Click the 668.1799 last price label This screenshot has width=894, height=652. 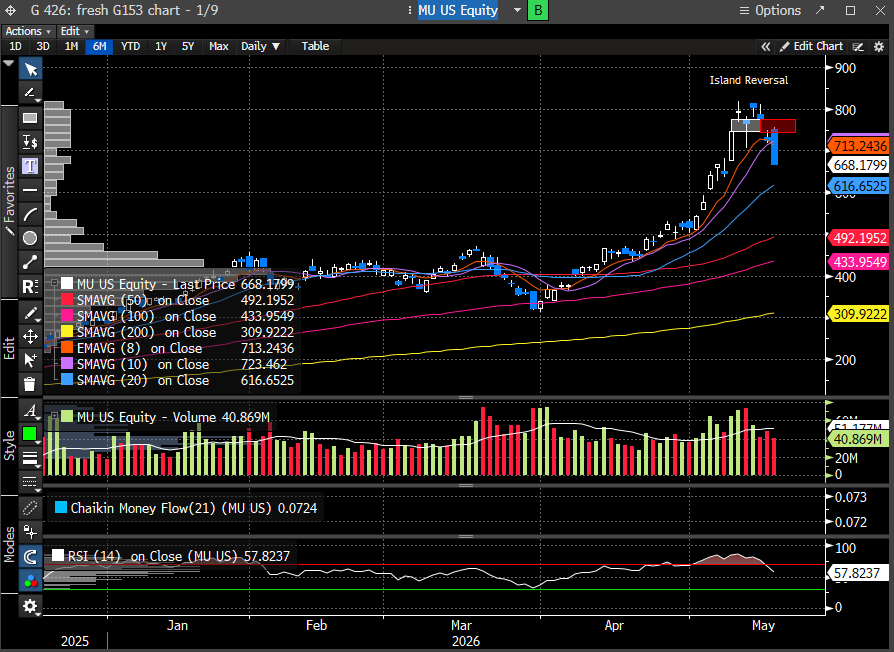click(860, 165)
